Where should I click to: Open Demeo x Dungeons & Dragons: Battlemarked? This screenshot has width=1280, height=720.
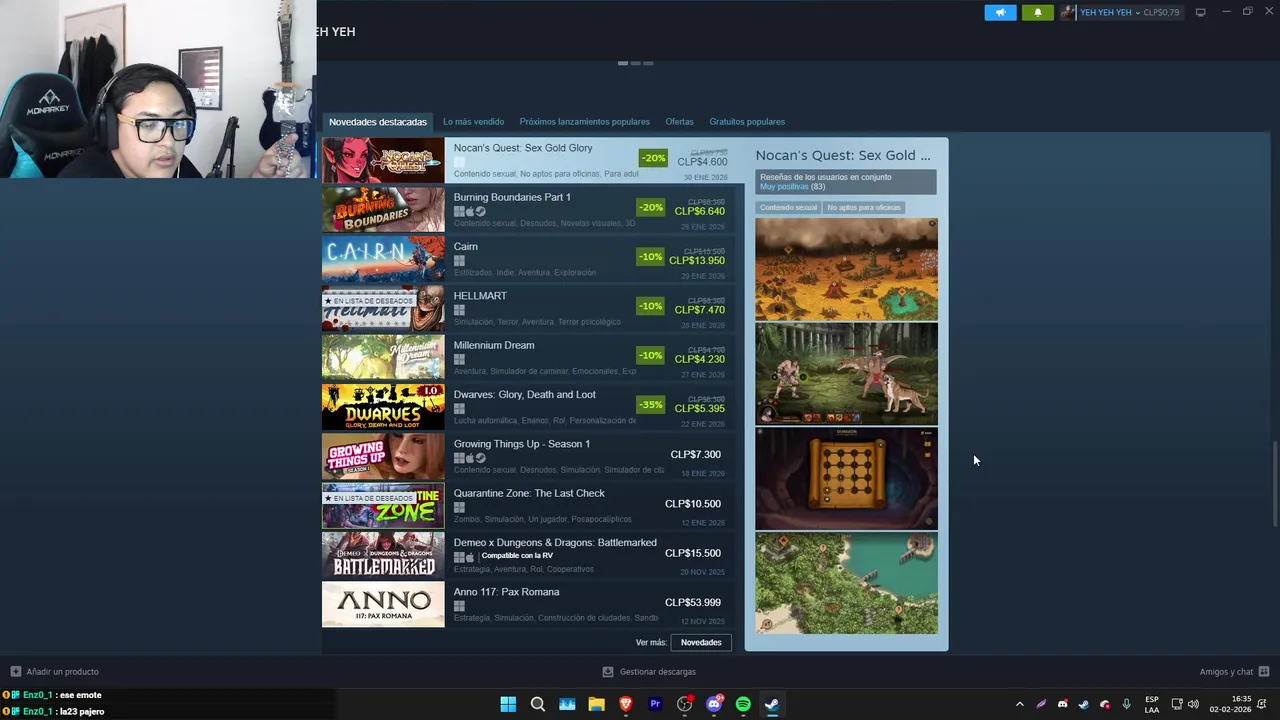(528, 554)
